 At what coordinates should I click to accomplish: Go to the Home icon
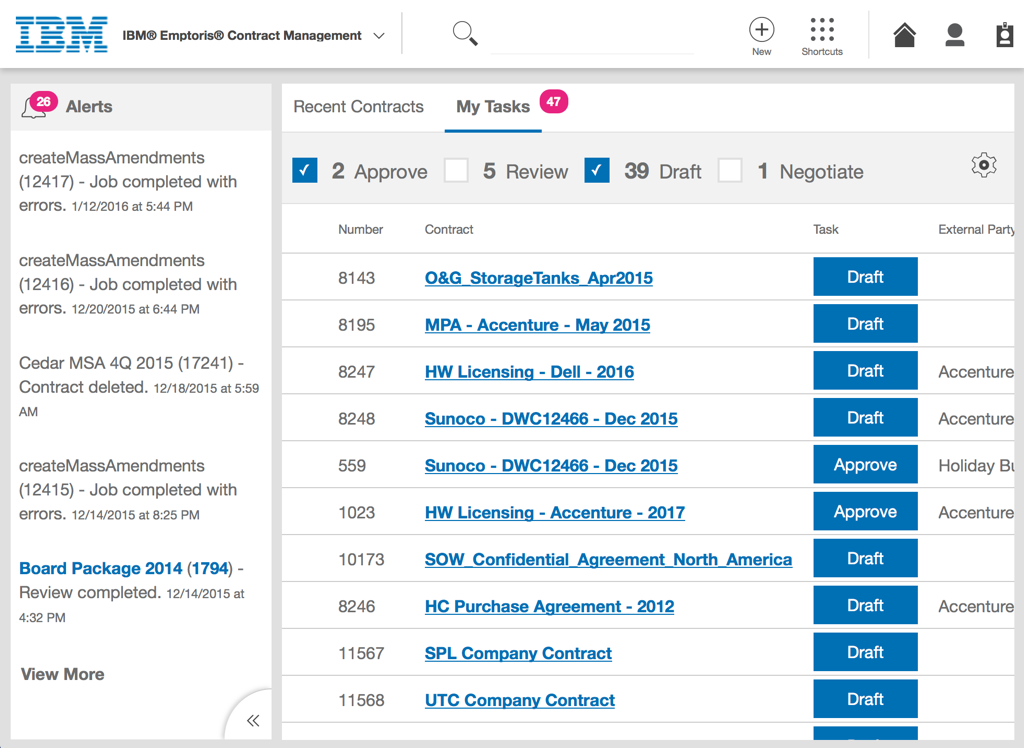(904, 35)
